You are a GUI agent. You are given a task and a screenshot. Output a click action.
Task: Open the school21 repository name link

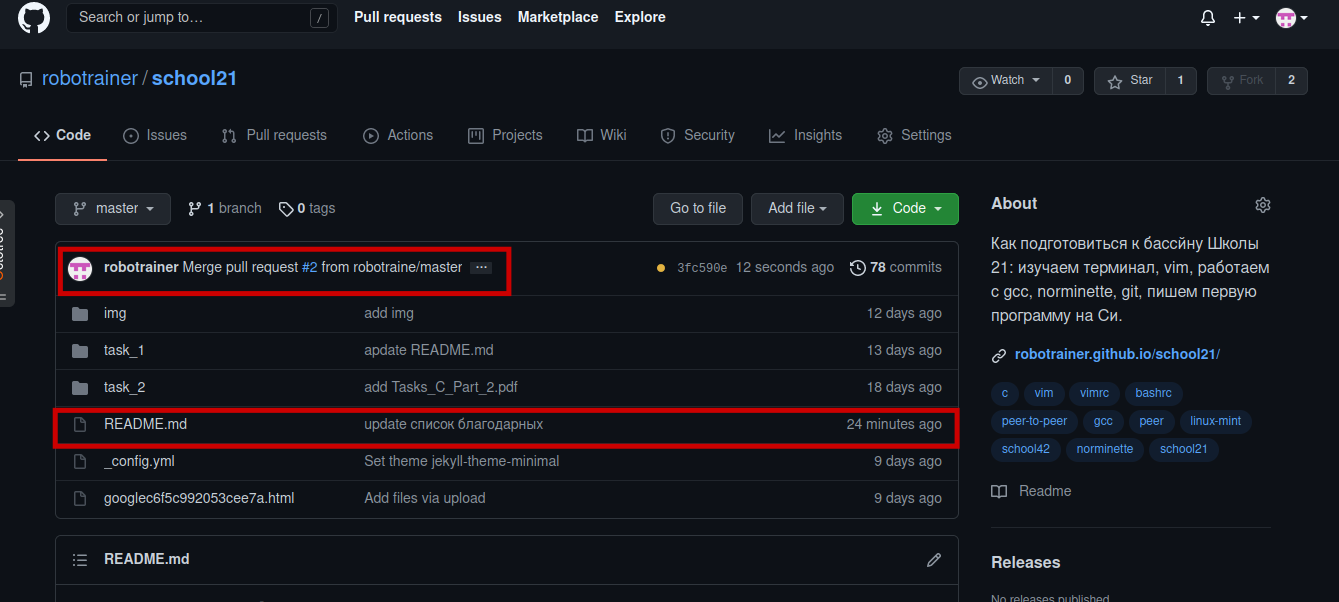[x=194, y=78]
